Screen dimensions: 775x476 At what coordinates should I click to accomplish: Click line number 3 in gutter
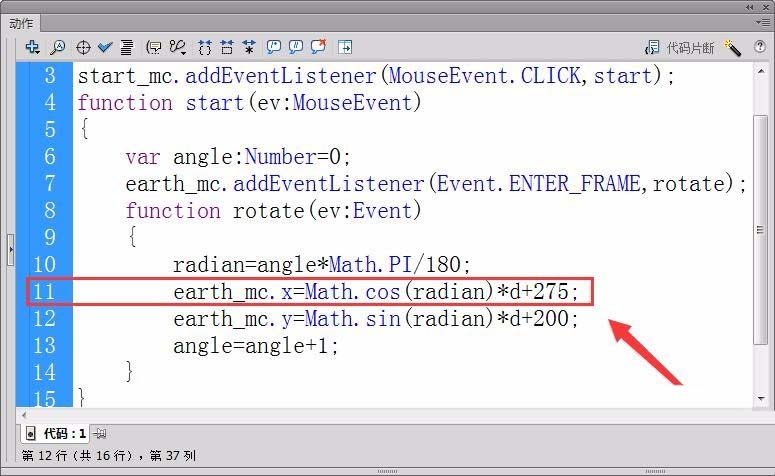pos(49,76)
